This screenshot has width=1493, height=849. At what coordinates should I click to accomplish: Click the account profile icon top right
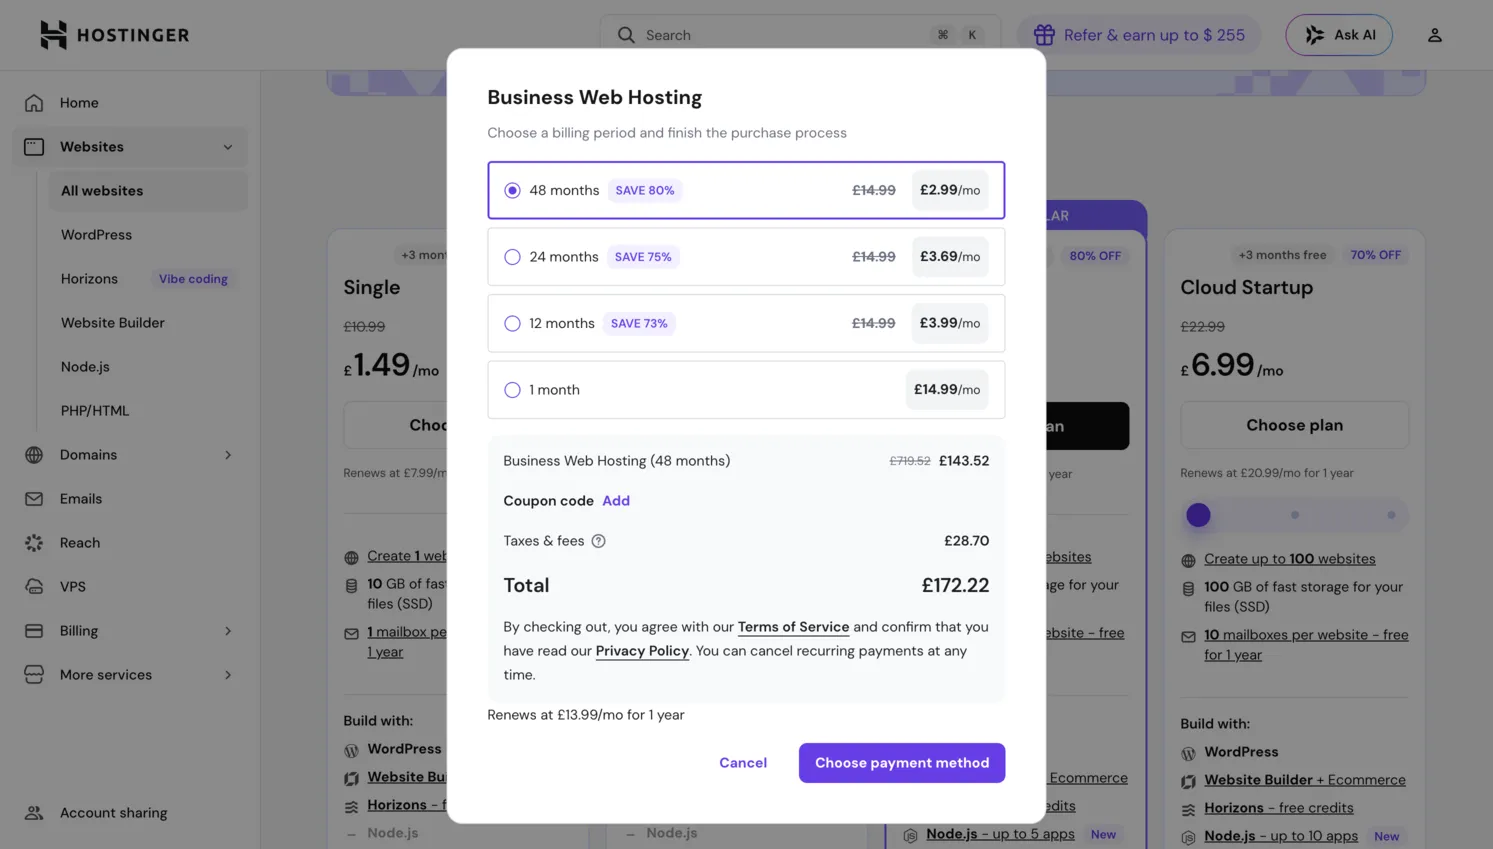coord(1435,34)
